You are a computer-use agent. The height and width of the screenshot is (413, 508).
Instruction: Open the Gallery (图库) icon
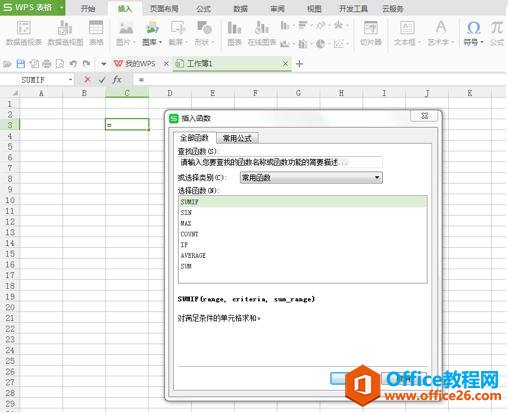click(x=152, y=28)
